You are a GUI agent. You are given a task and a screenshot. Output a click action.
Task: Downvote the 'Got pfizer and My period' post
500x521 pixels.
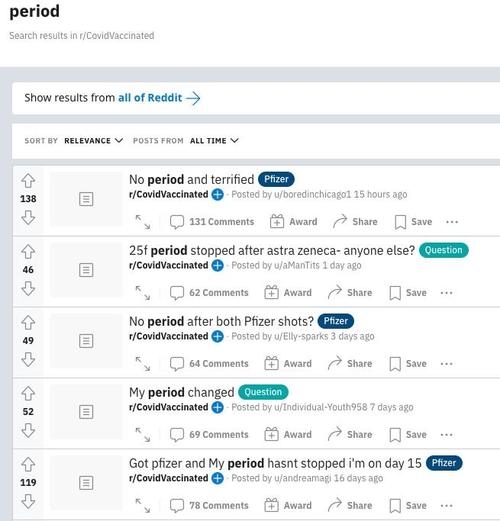click(28, 501)
